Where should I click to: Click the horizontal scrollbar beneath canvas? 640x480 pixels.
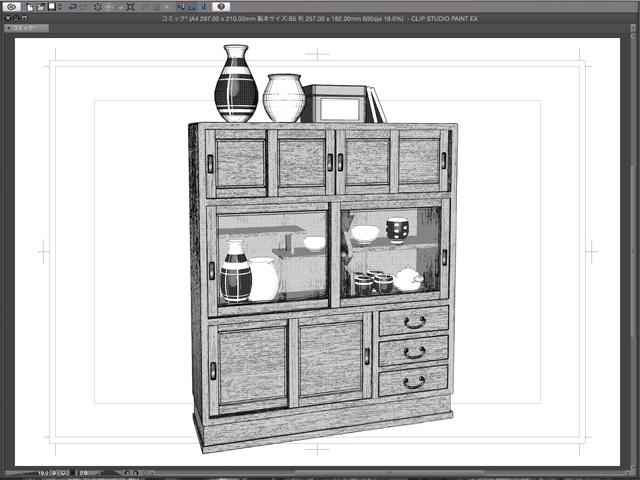[x=388, y=473]
